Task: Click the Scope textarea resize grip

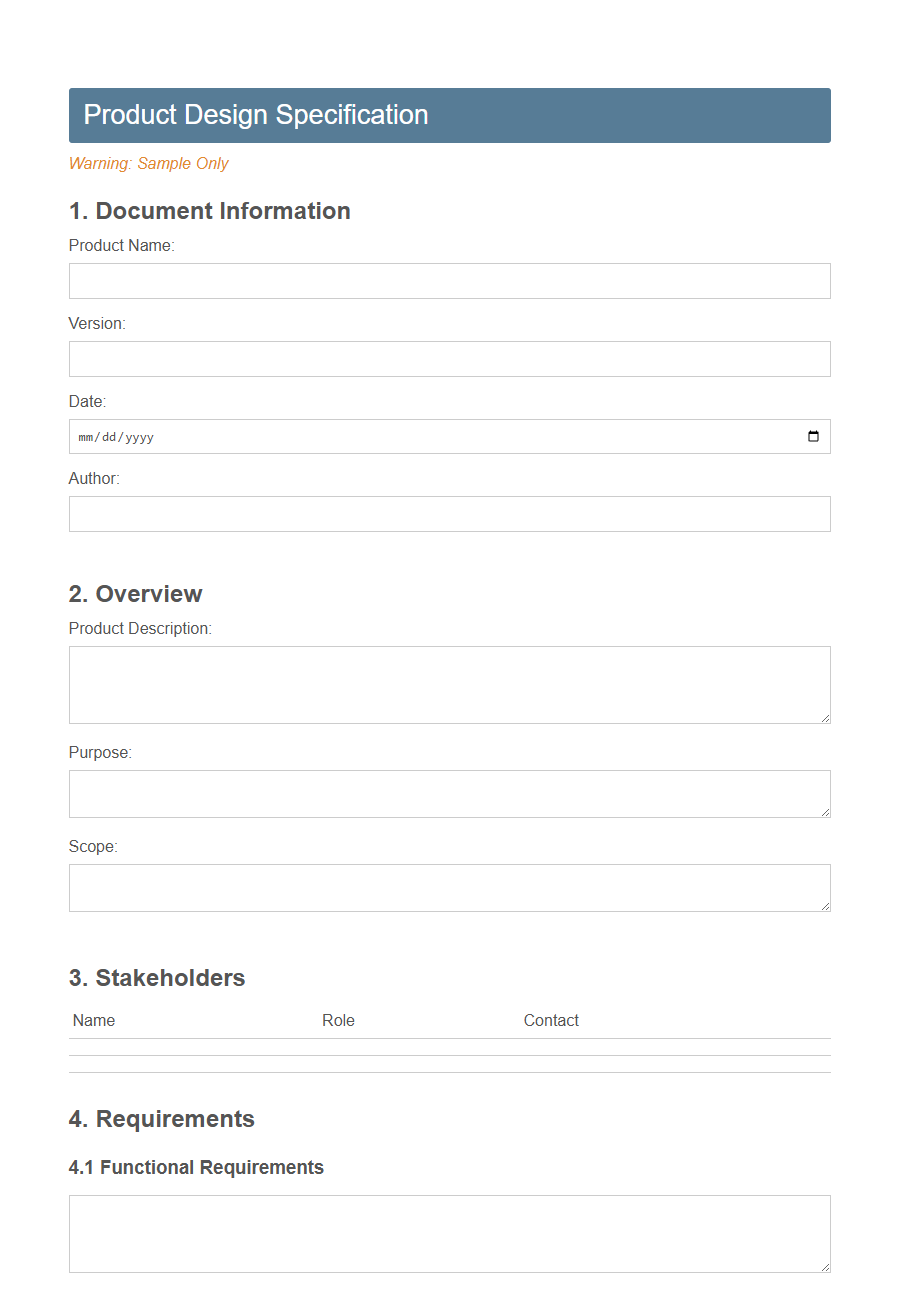Action: pyautogui.click(x=826, y=907)
